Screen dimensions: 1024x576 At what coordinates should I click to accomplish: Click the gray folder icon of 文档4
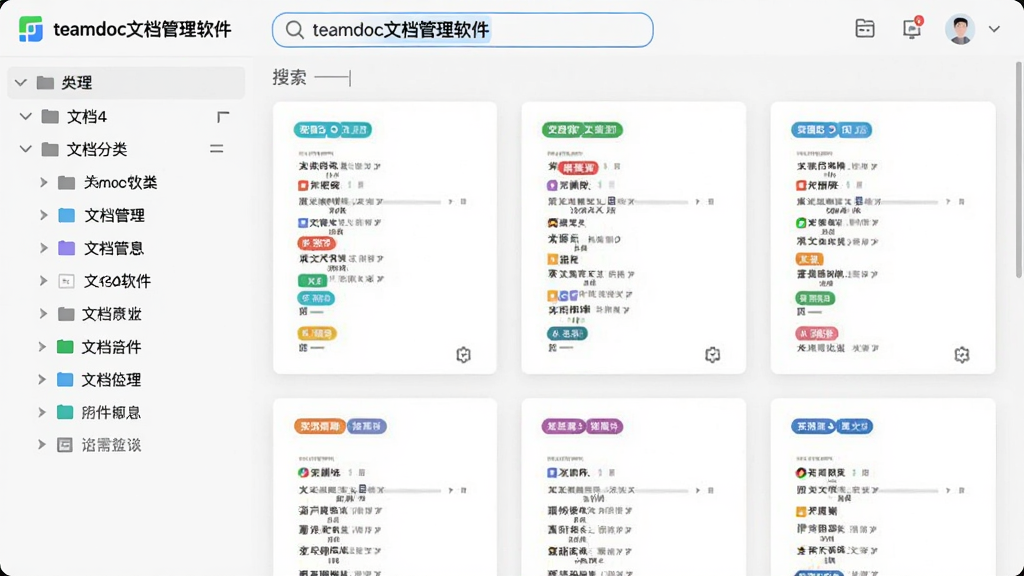click(50, 116)
